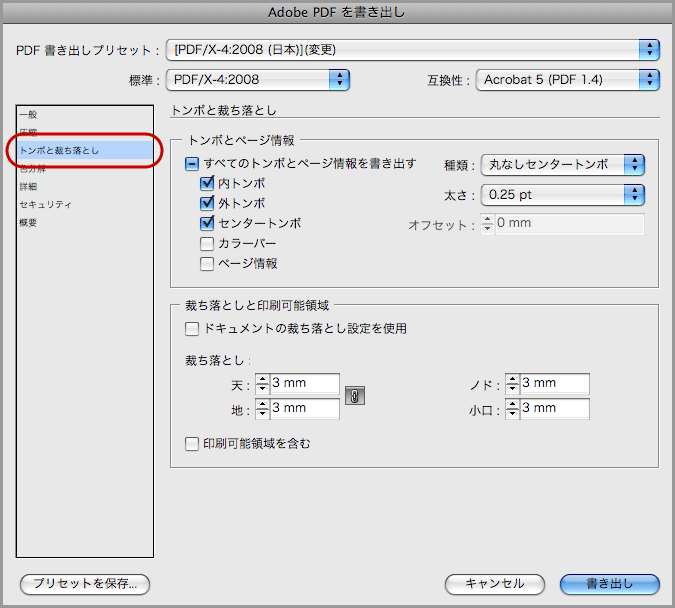
Task: Check 印刷可能領域を含む option
Action: click(192, 444)
